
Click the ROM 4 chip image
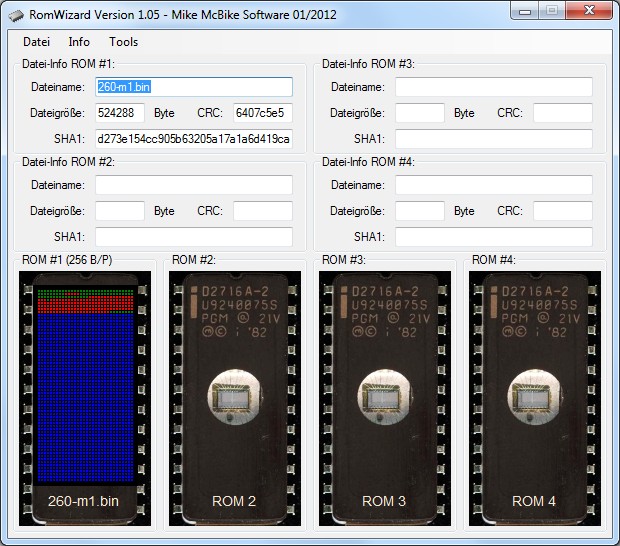point(535,395)
